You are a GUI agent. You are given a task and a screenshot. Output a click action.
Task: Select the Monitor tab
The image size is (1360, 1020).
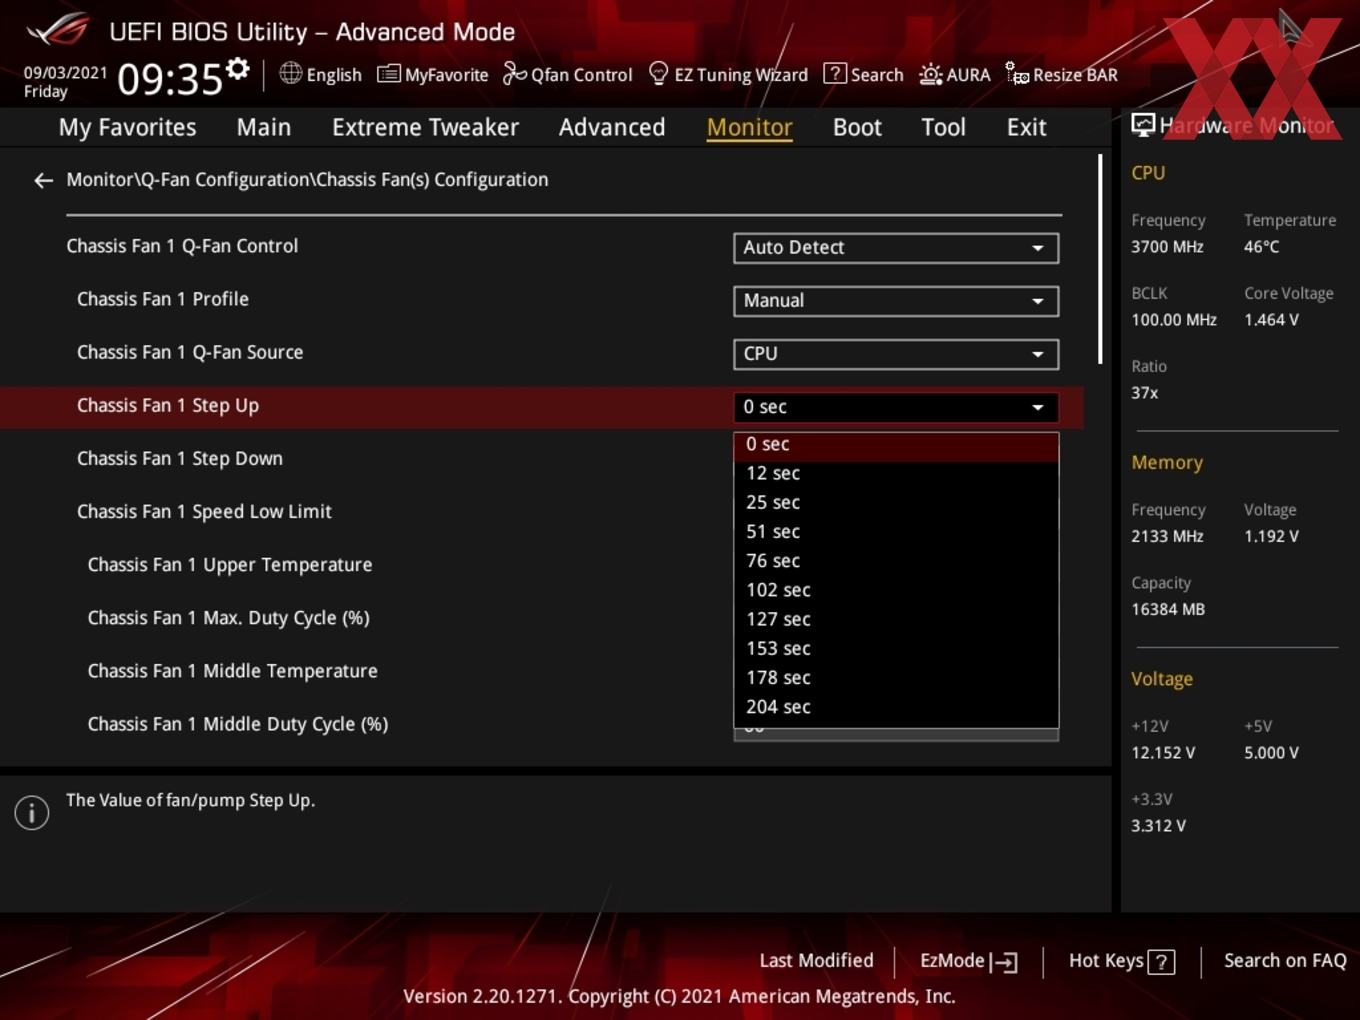(749, 127)
